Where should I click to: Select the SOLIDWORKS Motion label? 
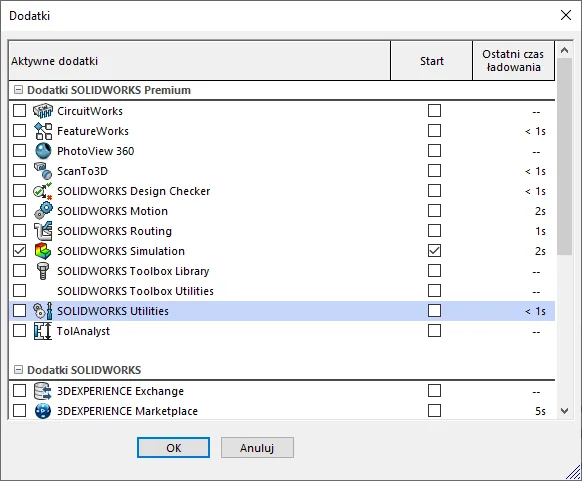tap(112, 211)
